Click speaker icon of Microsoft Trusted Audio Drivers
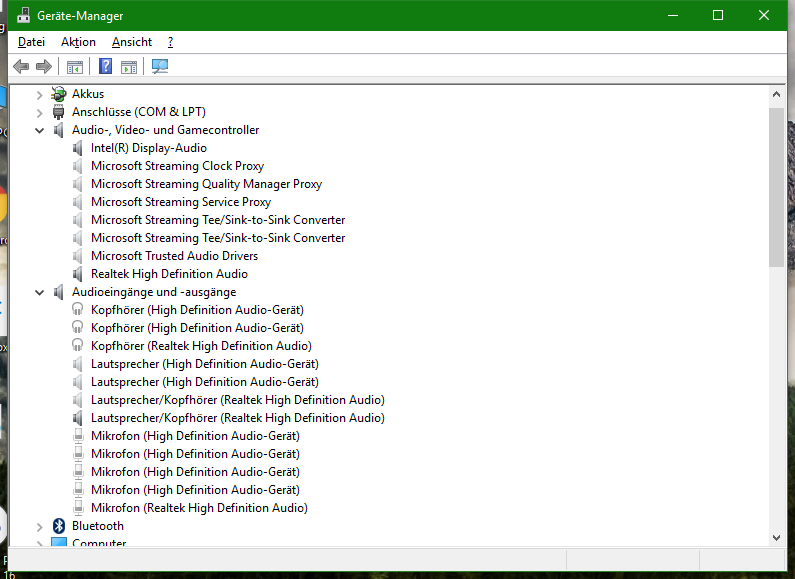Image resolution: width=795 pixels, height=579 pixels. 78,256
